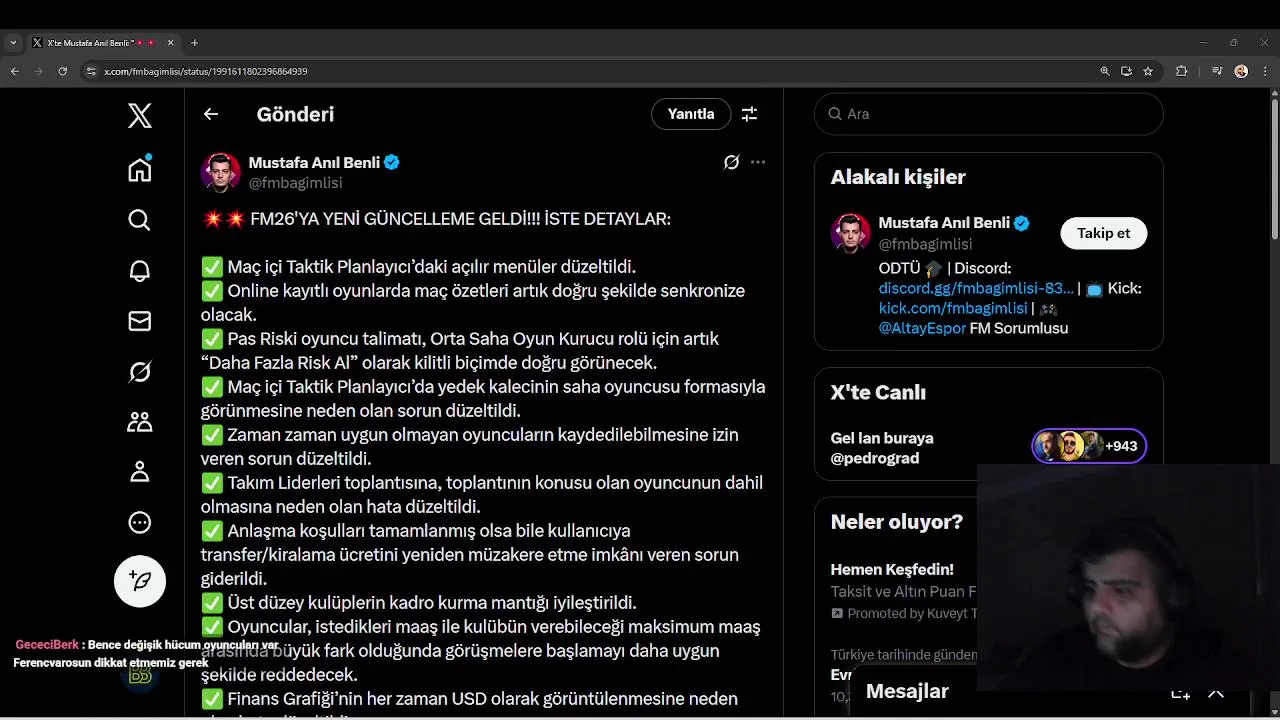Start new message in Mesajlar bar

pos(1180,692)
